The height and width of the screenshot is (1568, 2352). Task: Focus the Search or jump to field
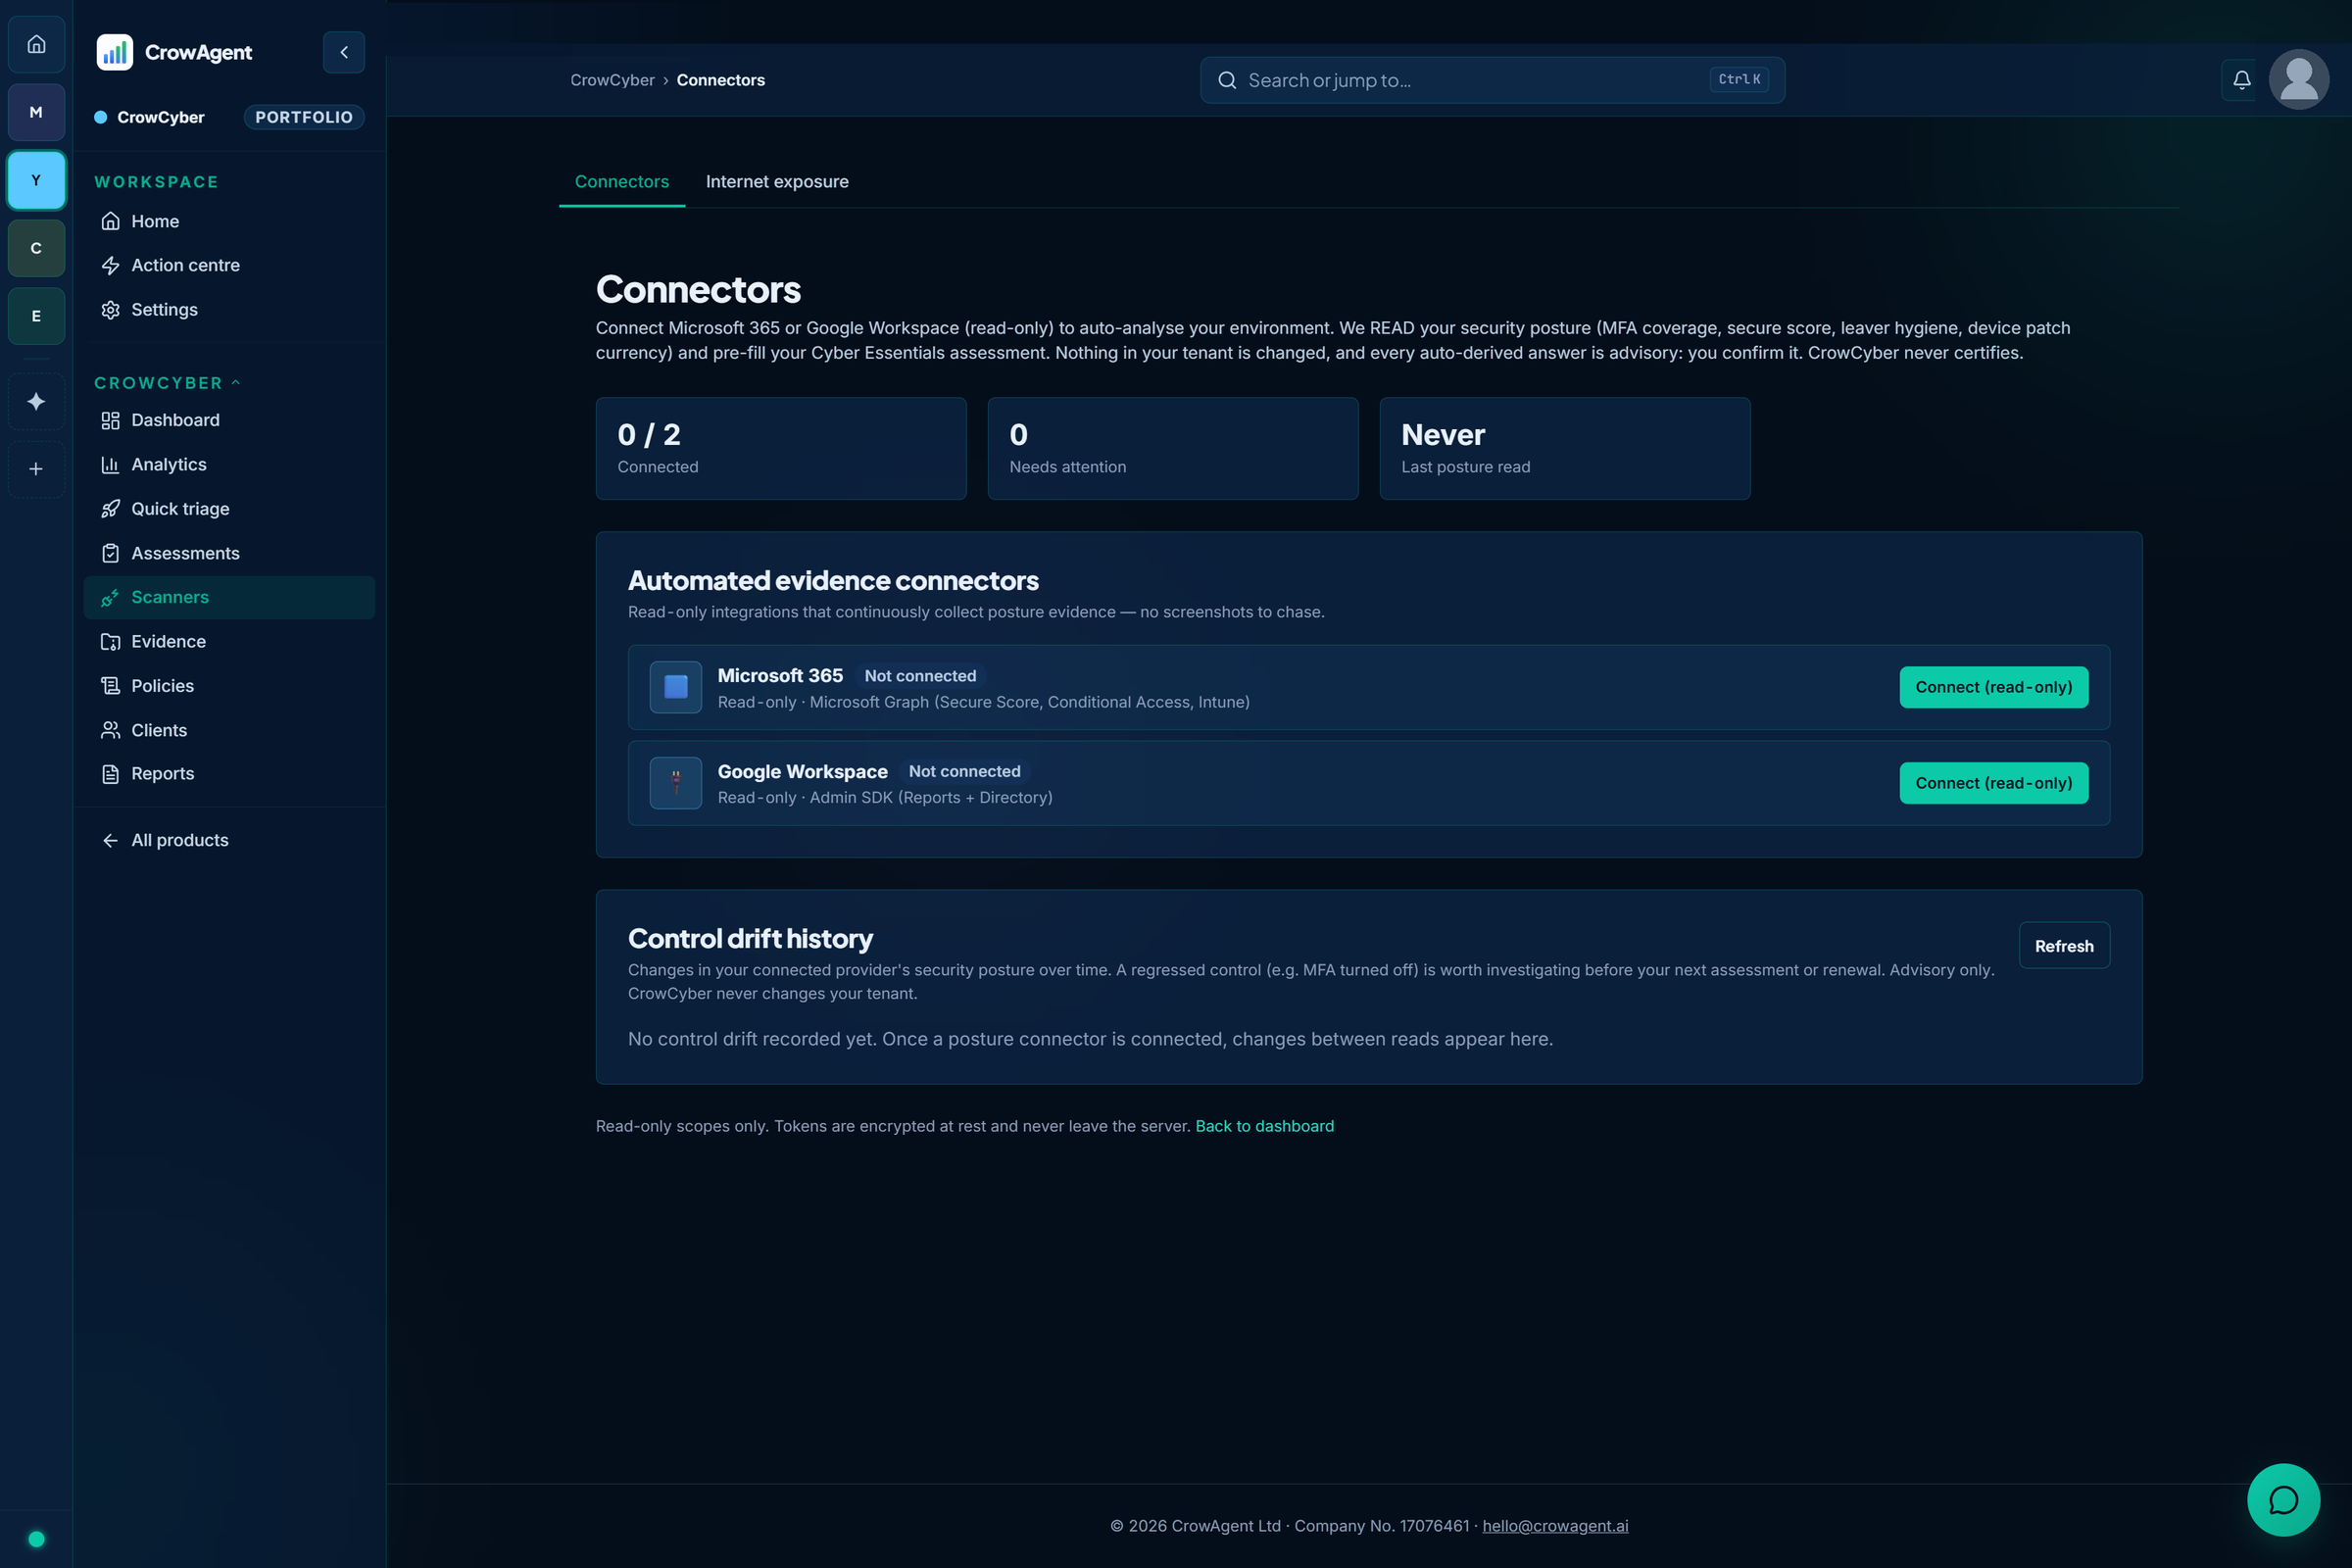pos(1492,80)
